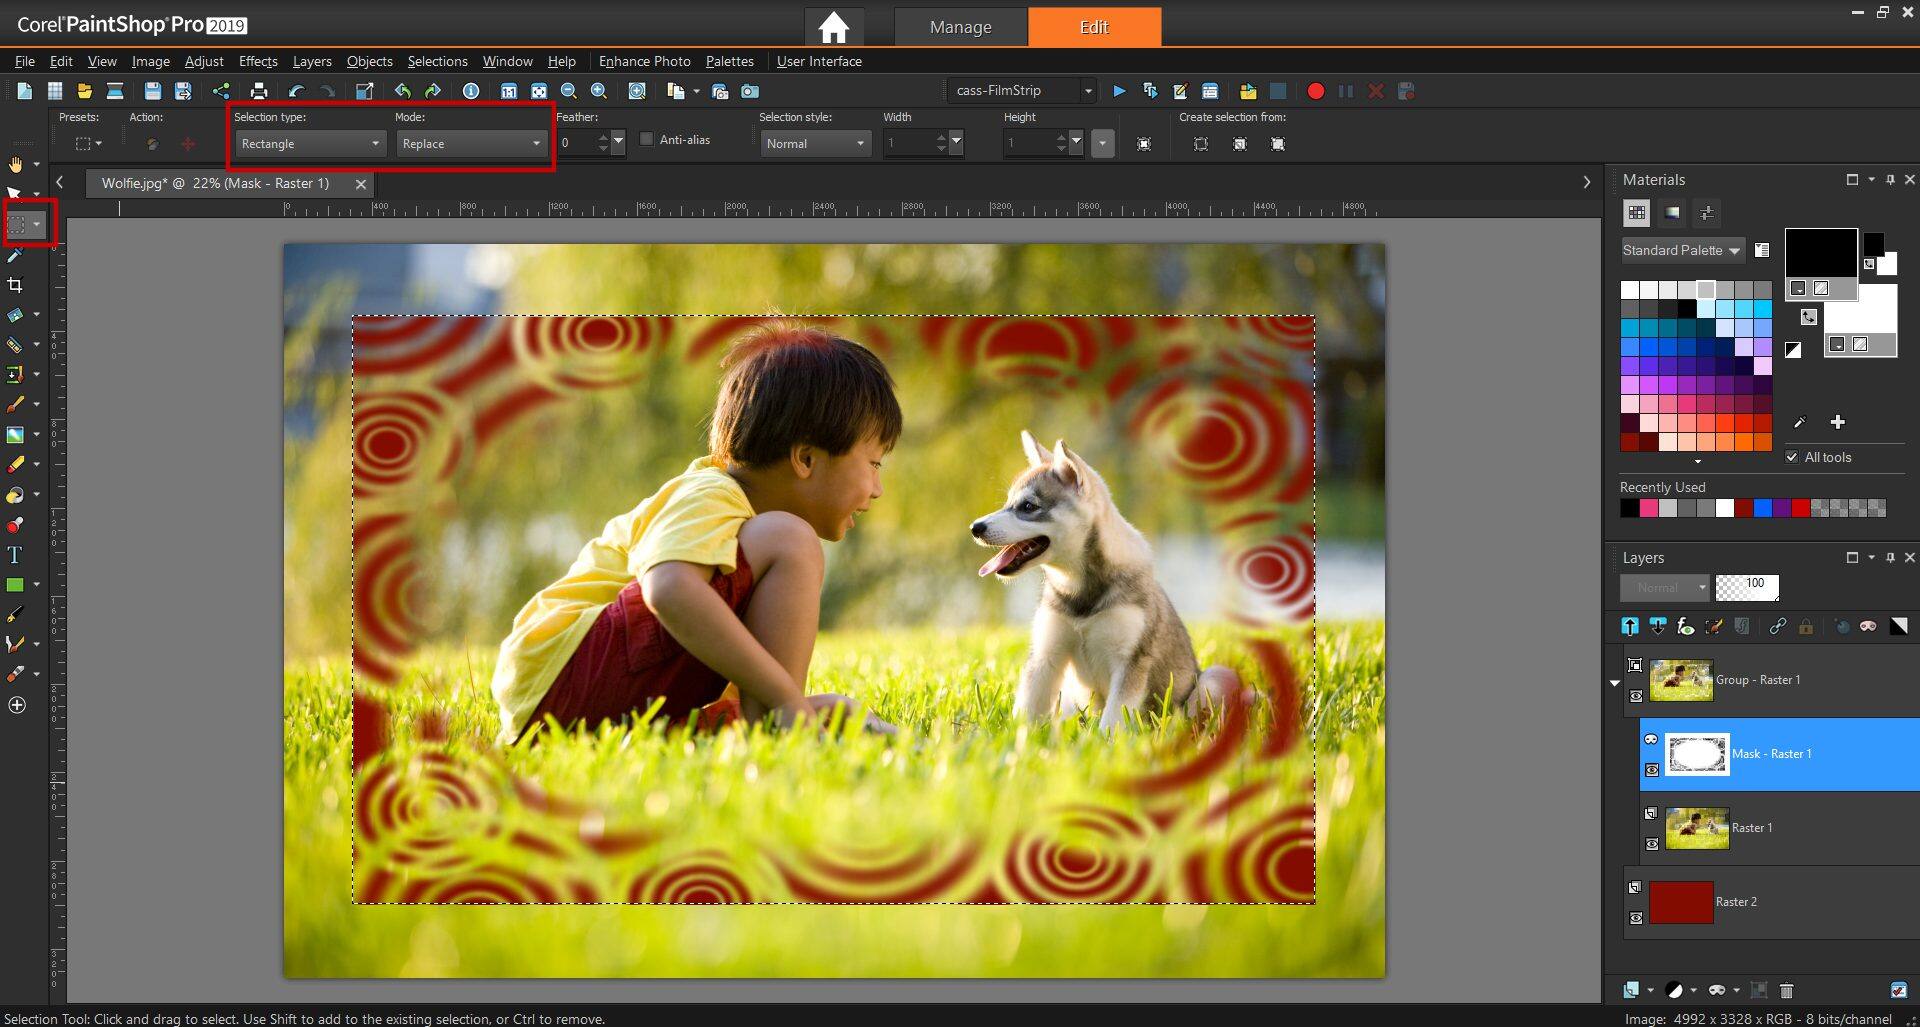Select the Text tool
Image resolution: width=1920 pixels, height=1027 pixels.
(16, 555)
